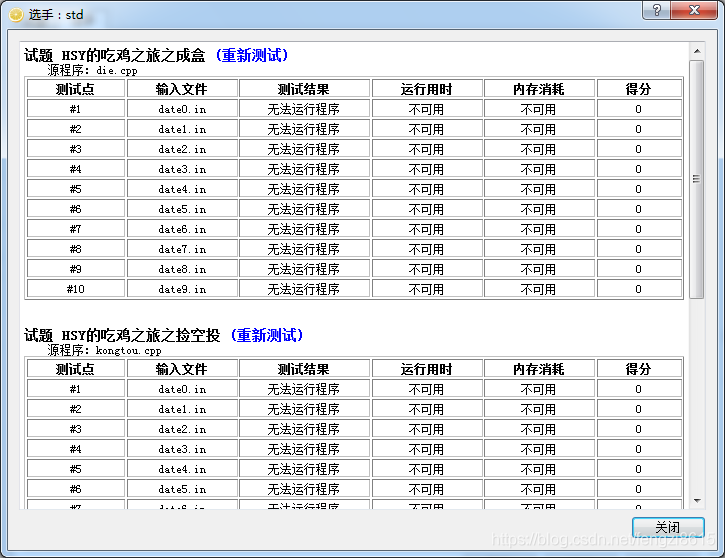Image resolution: width=725 pixels, height=558 pixels.
Task: Click 测试点 header in the first table
Action: click(76, 89)
